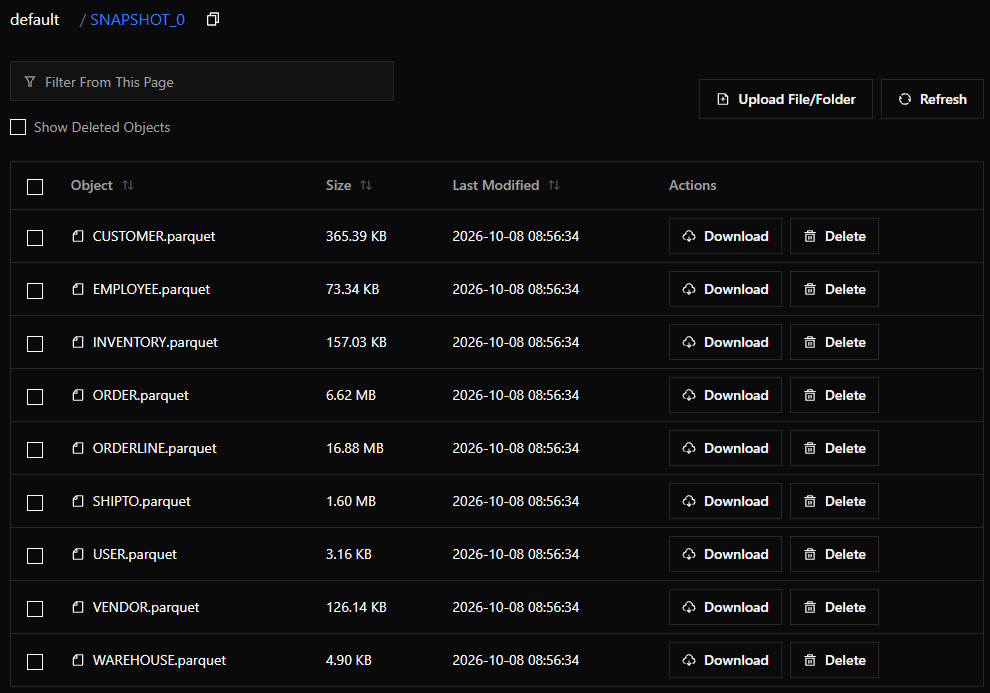This screenshot has height=693, width=990.
Task: Download SHIPTO.parquet
Action: (725, 501)
